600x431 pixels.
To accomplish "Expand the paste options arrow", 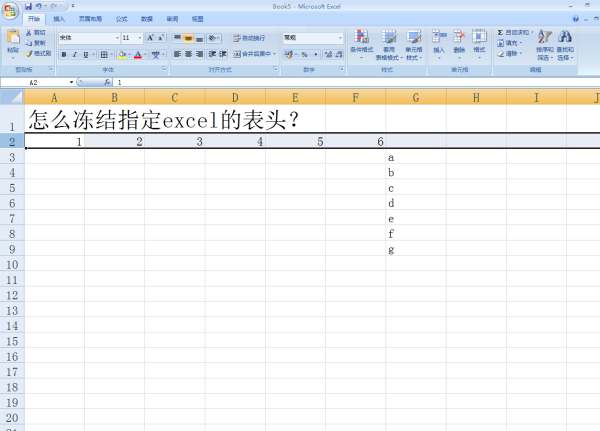I will 13,57.
